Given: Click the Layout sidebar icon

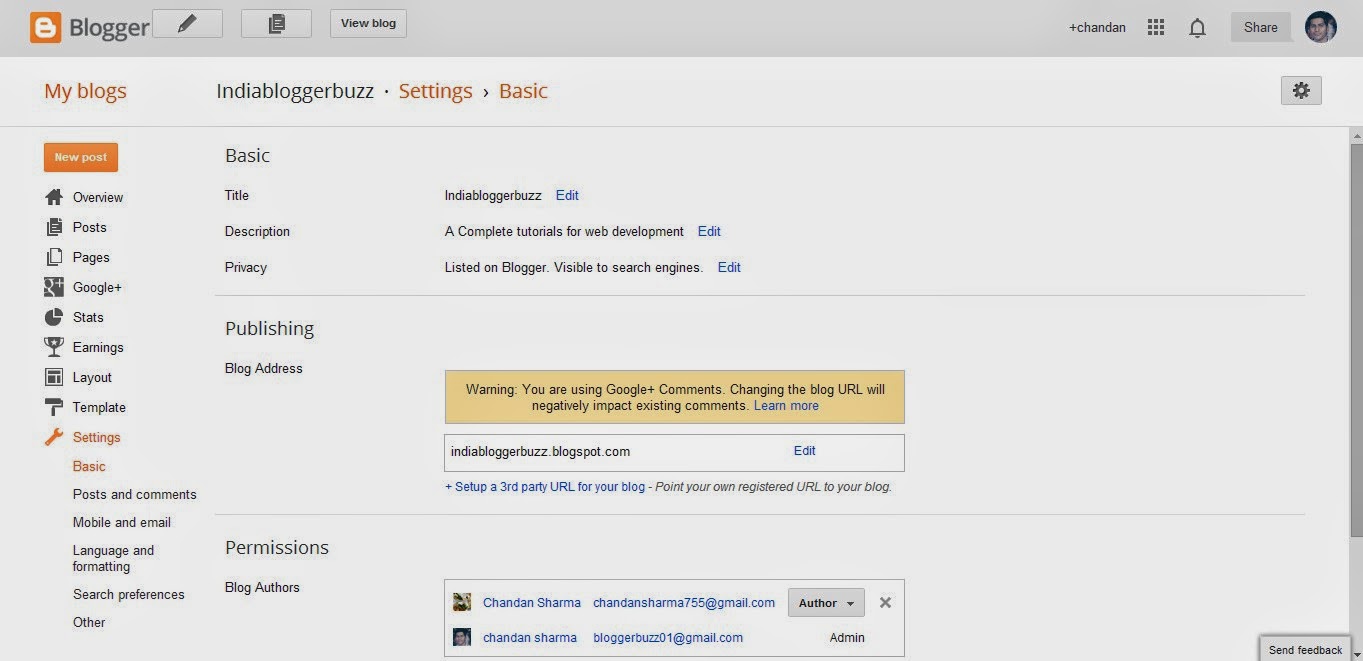Looking at the screenshot, I should 54,377.
